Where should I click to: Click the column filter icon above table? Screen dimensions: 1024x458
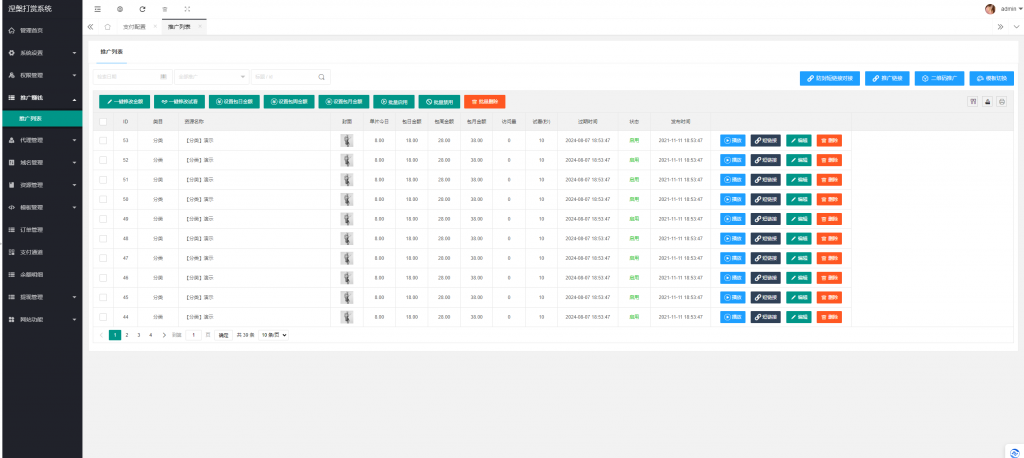pos(973,101)
